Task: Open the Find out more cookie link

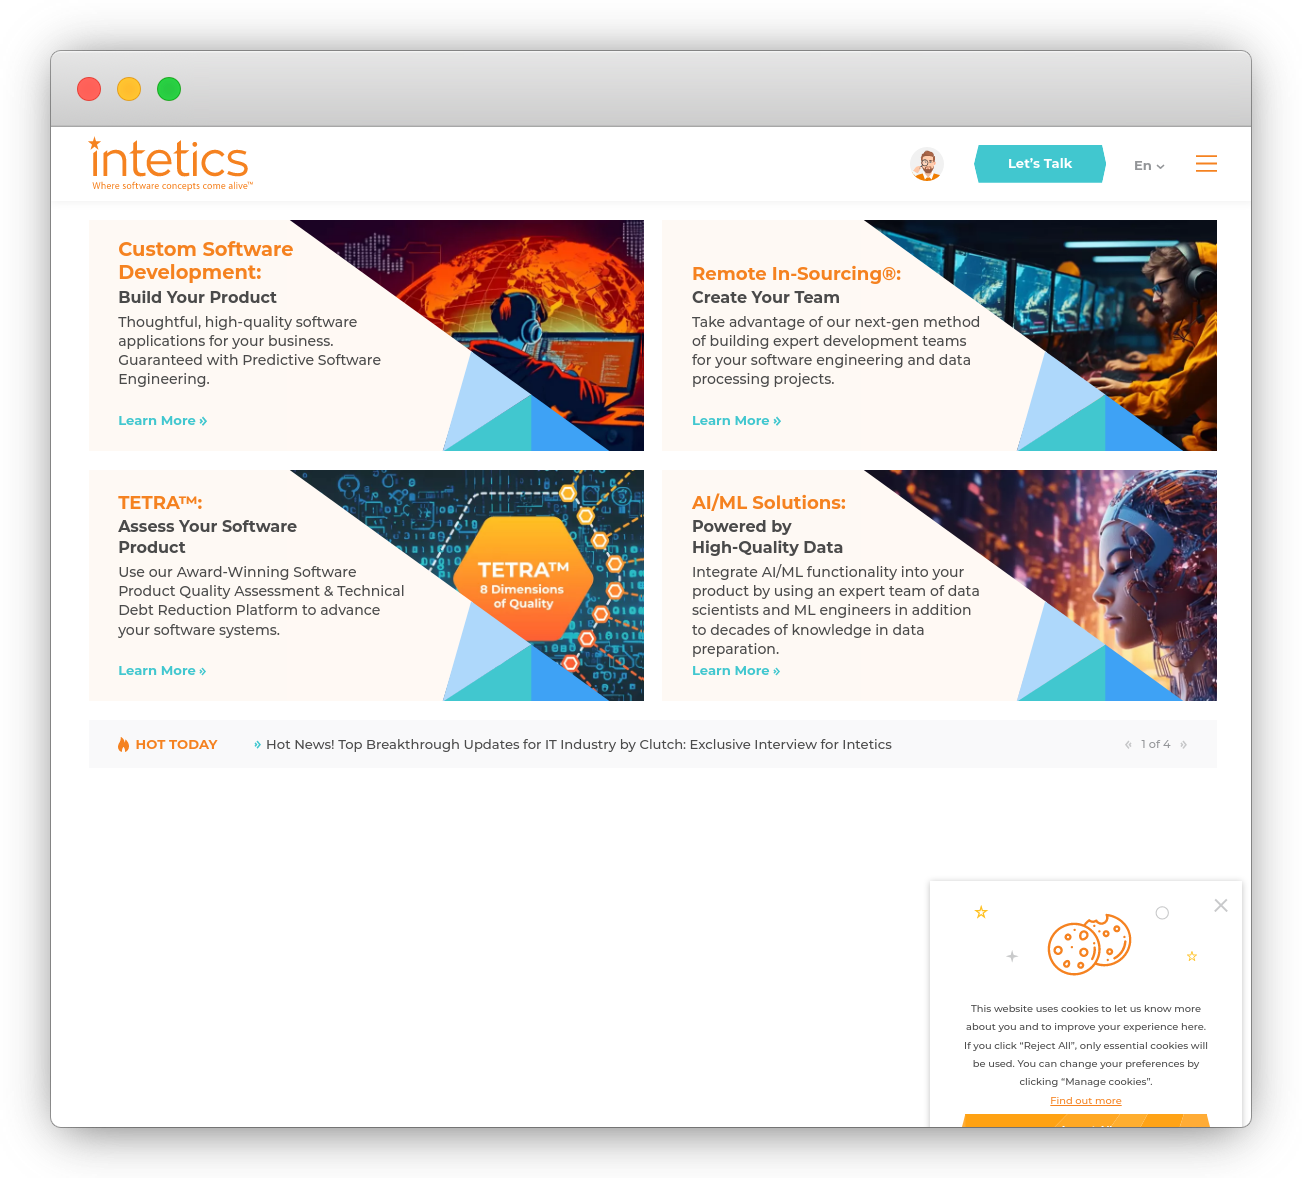Action: click(1086, 1100)
